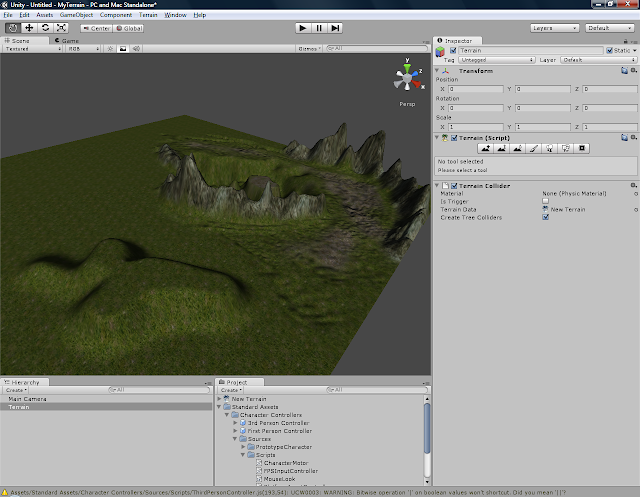Toggle the Create Tree Colliders checkbox
The image size is (640, 497).
pyautogui.click(x=545, y=217)
